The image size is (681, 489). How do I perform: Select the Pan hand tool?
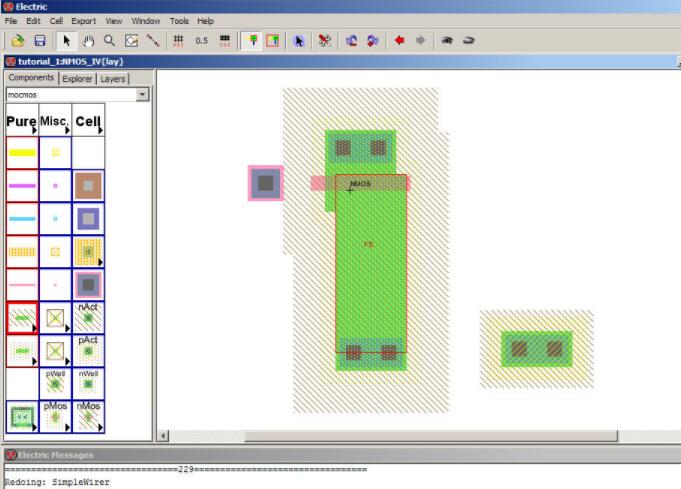pos(88,41)
